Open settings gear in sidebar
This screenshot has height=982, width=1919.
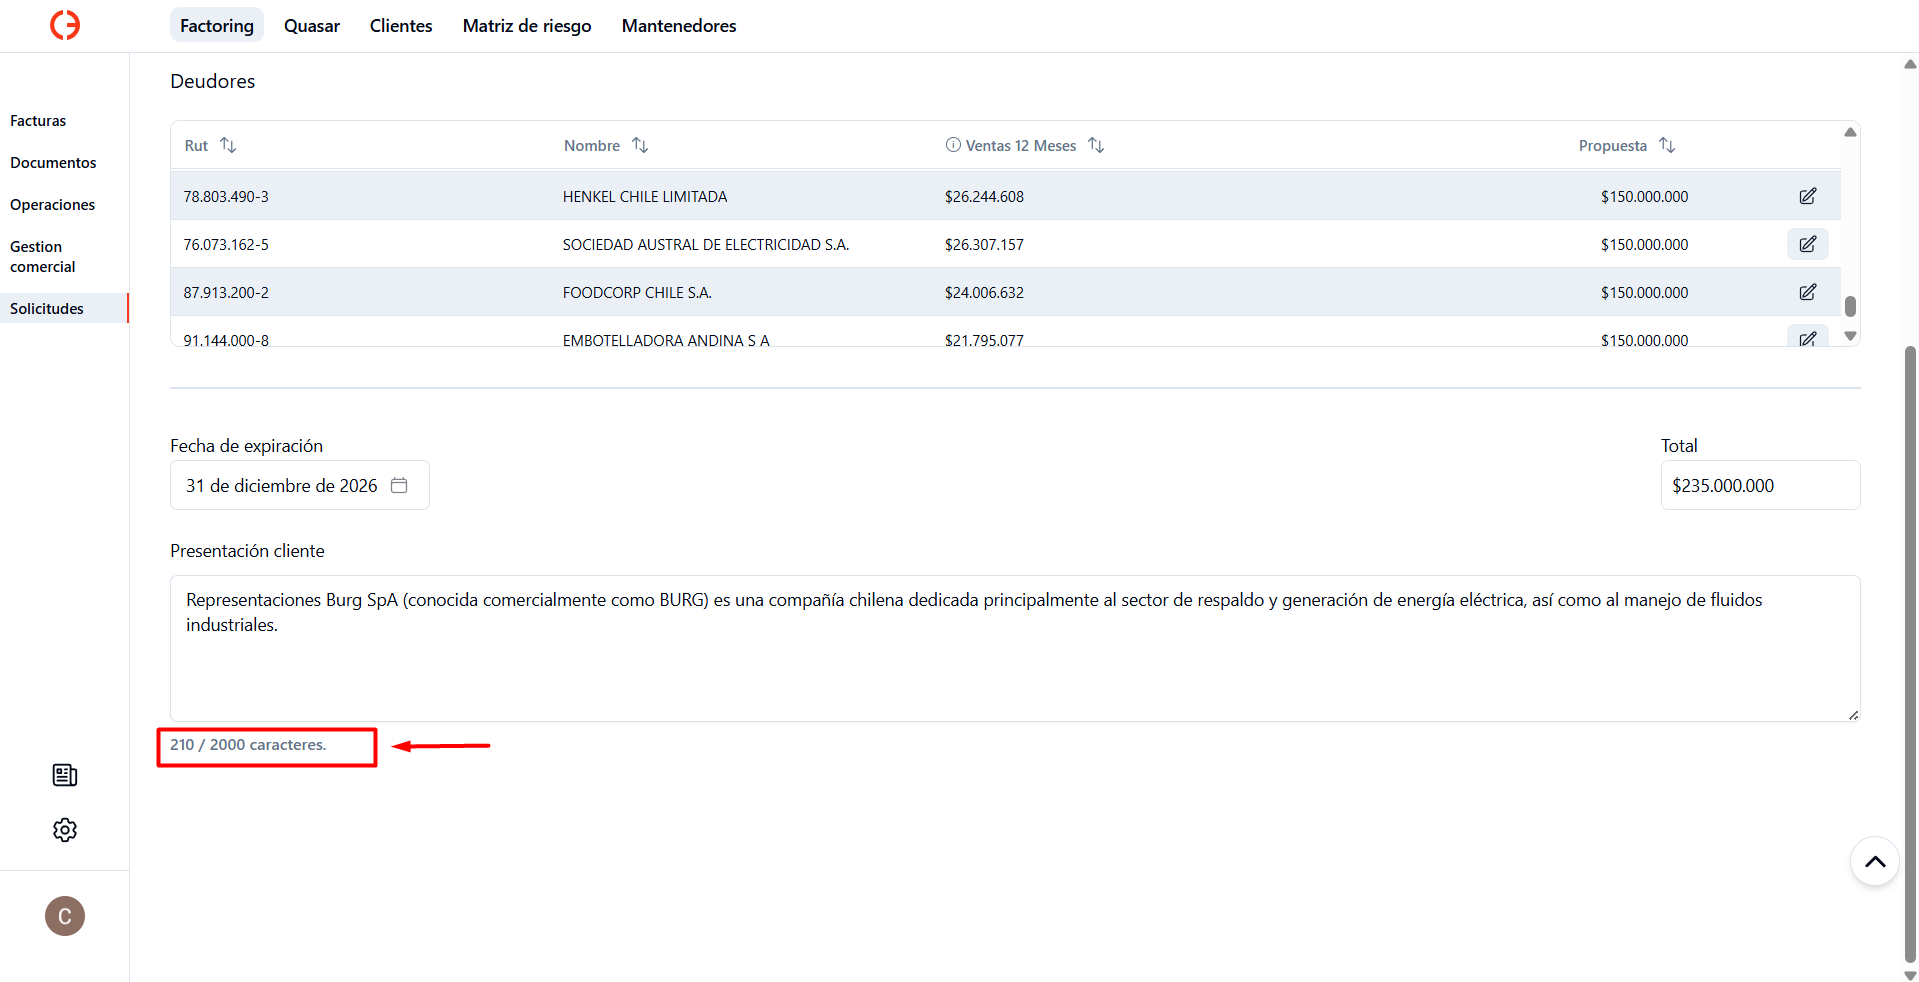(65, 830)
